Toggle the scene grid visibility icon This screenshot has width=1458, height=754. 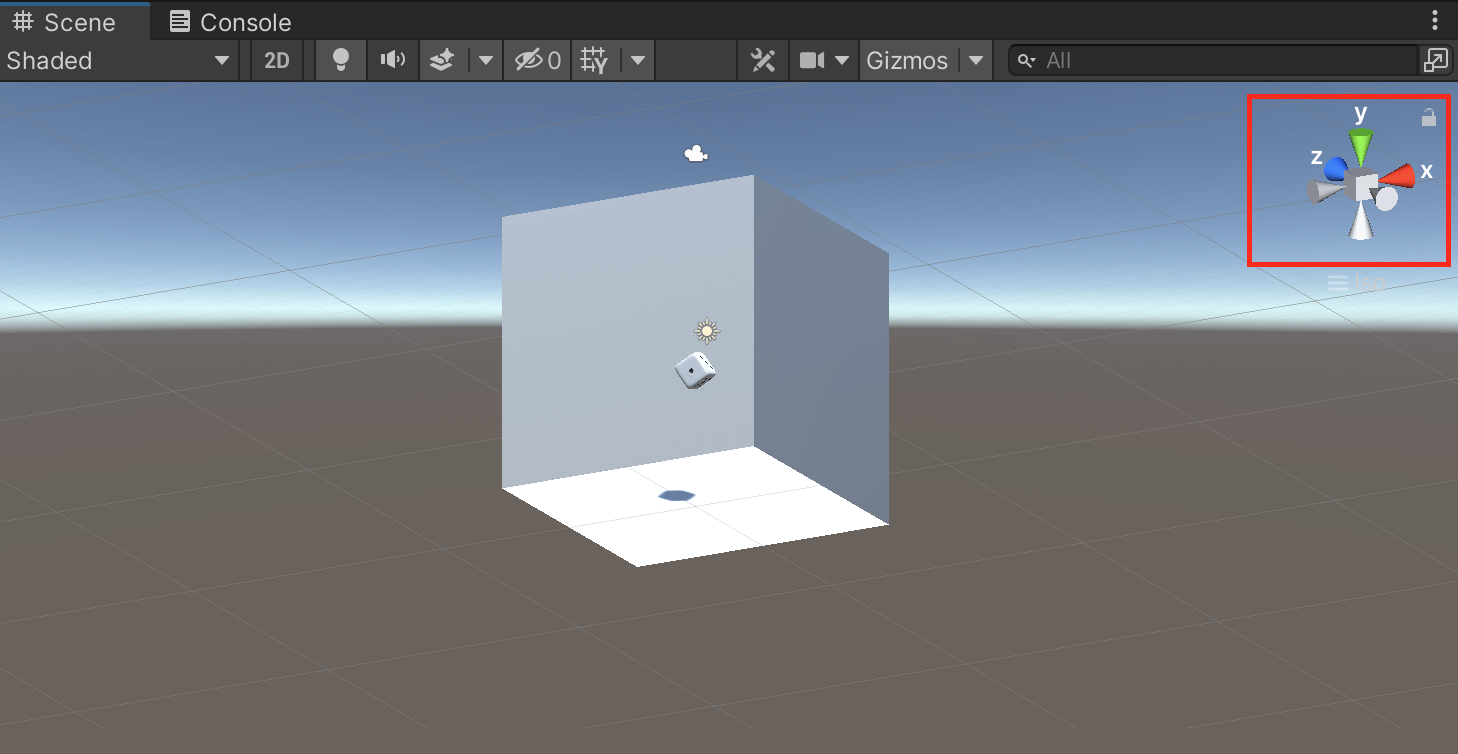595,61
